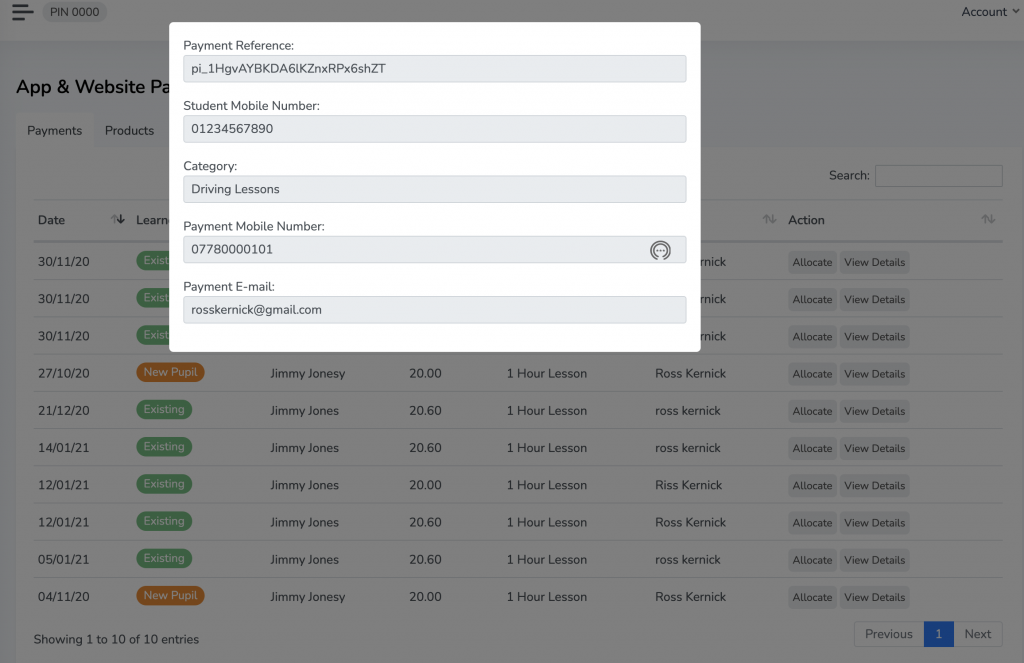Click the Category field showing Driving Lessons
Screen dimensions: 1024x663
click(434, 189)
